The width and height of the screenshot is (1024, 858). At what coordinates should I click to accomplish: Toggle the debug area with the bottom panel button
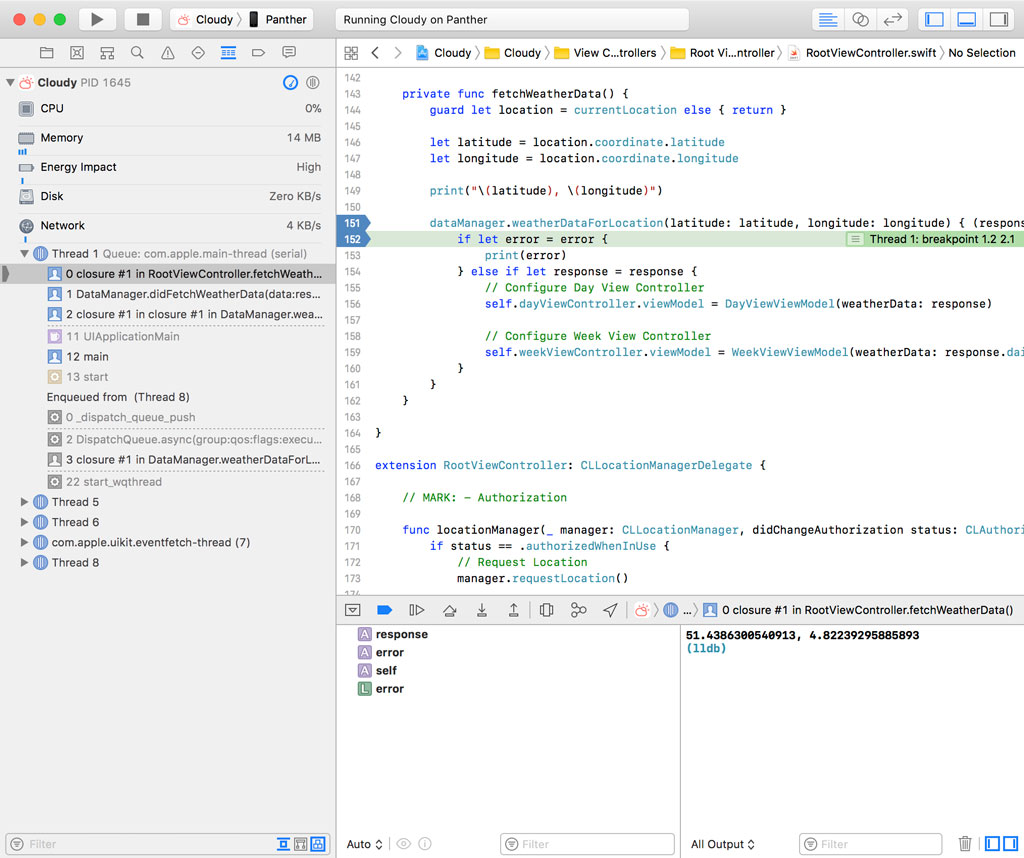tap(966, 18)
